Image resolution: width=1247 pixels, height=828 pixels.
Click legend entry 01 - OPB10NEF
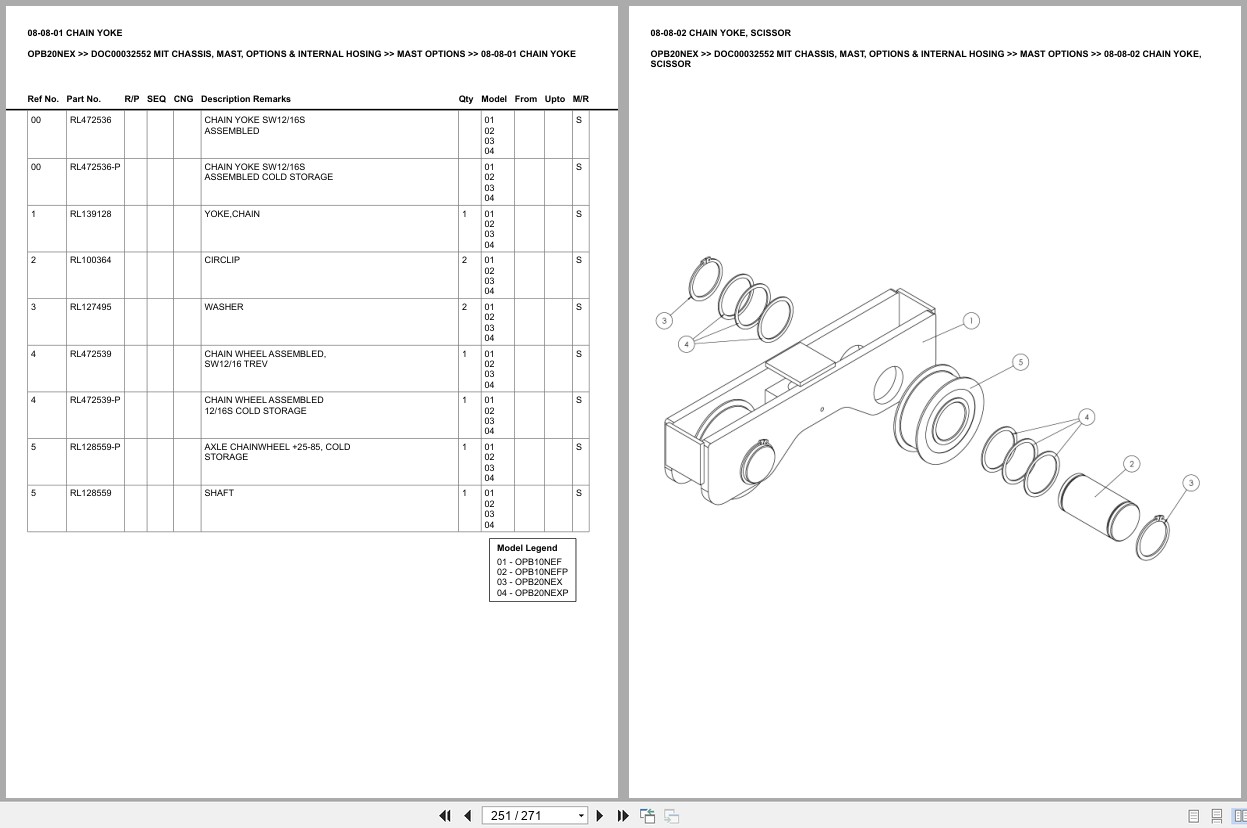tap(530, 562)
